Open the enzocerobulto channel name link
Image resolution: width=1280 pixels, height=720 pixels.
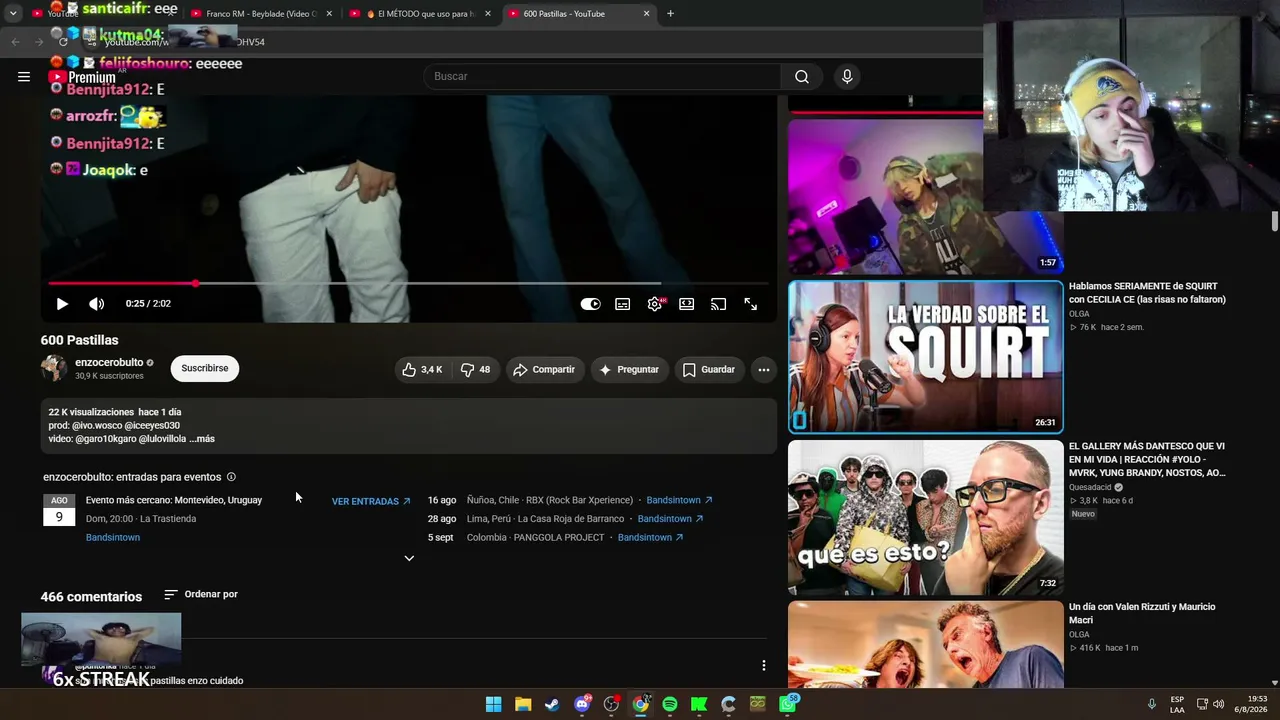(x=109, y=363)
